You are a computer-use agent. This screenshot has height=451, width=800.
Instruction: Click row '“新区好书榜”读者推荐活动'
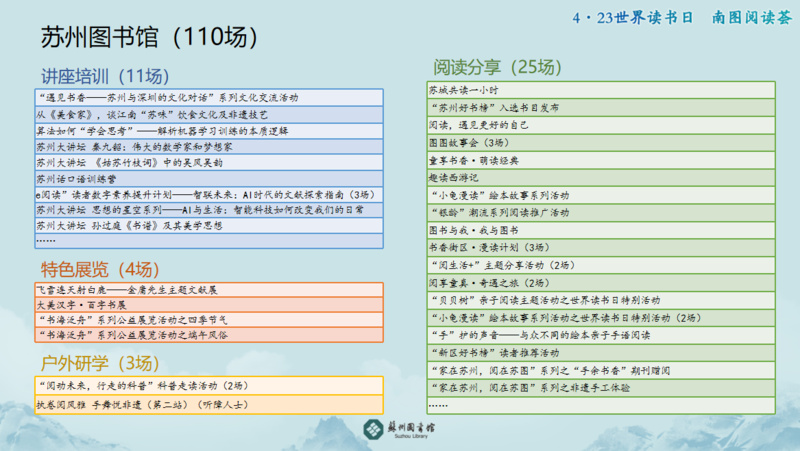point(601,353)
